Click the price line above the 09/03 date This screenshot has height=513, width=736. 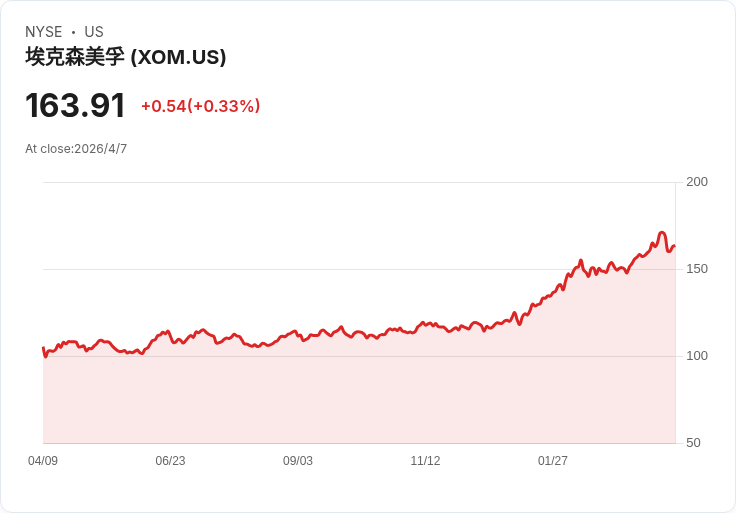tap(298, 334)
